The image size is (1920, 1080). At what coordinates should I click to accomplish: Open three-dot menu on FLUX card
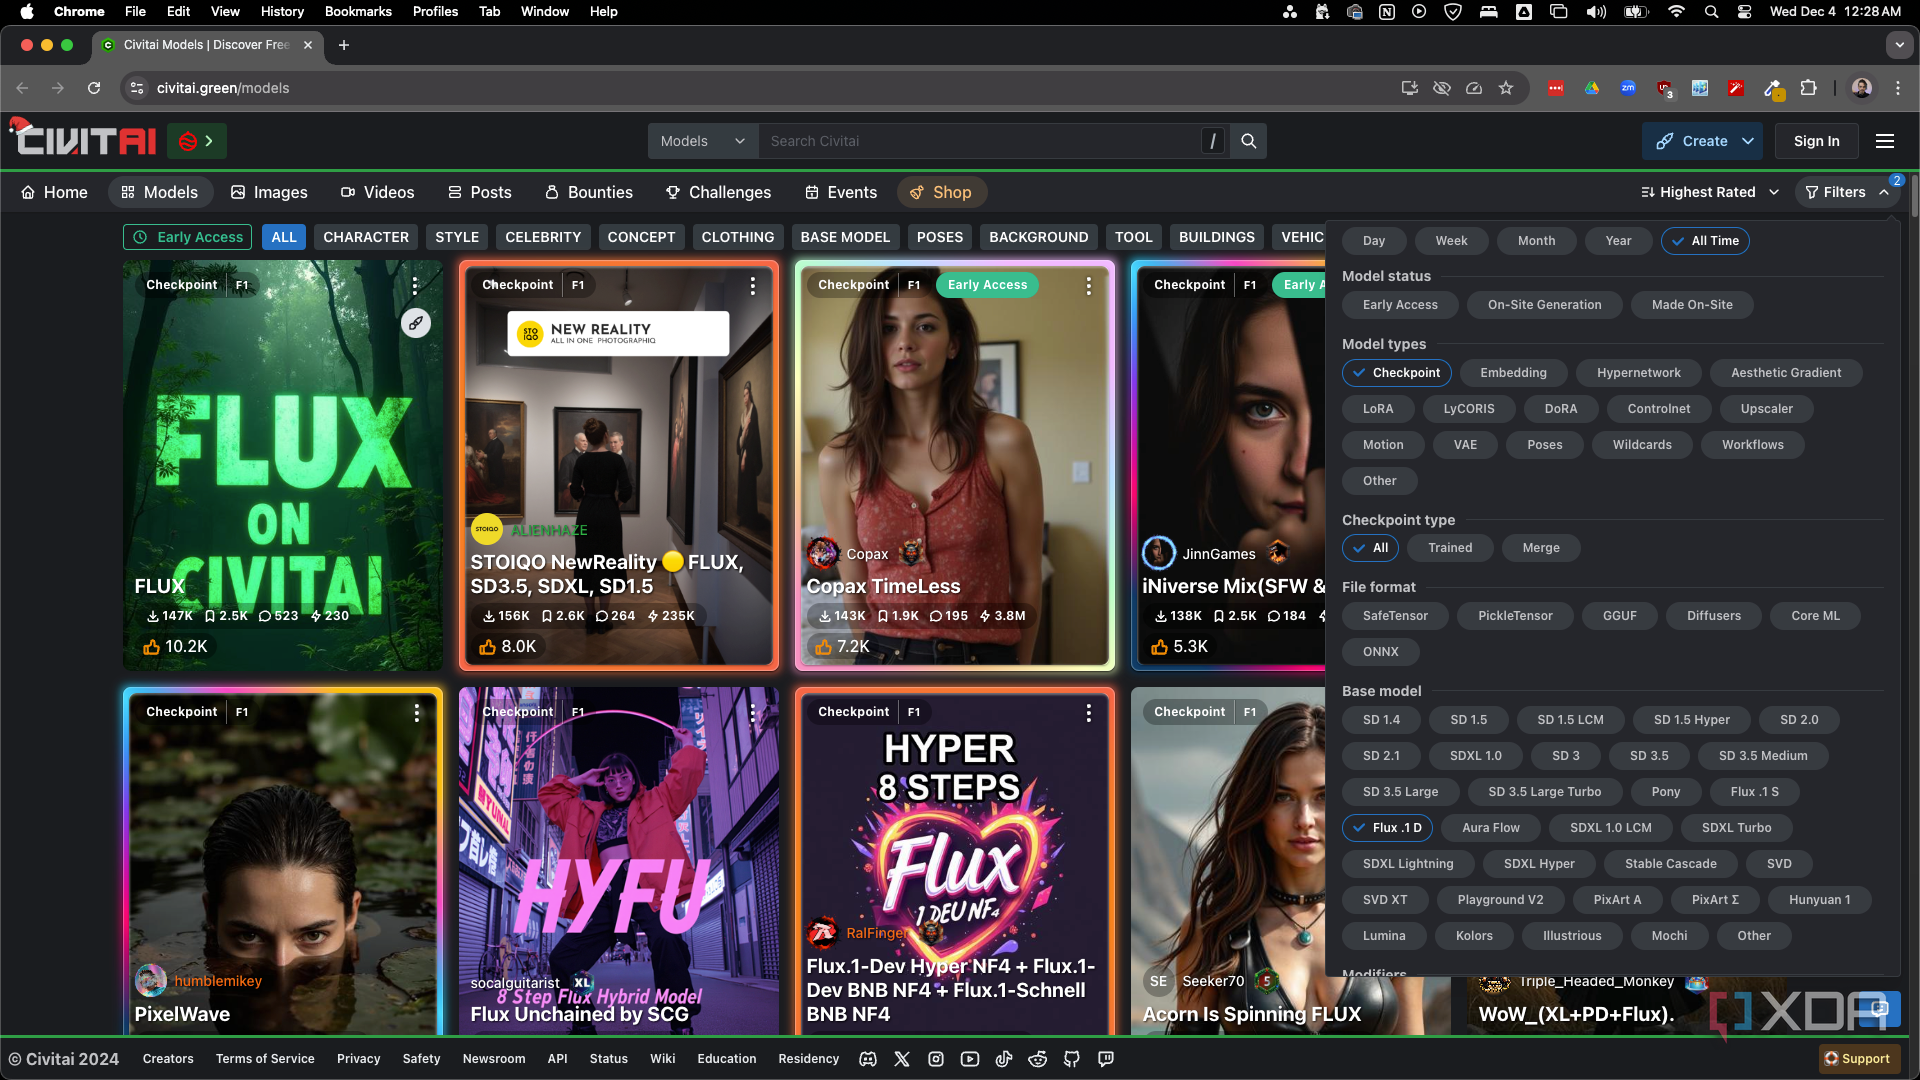pos(415,285)
